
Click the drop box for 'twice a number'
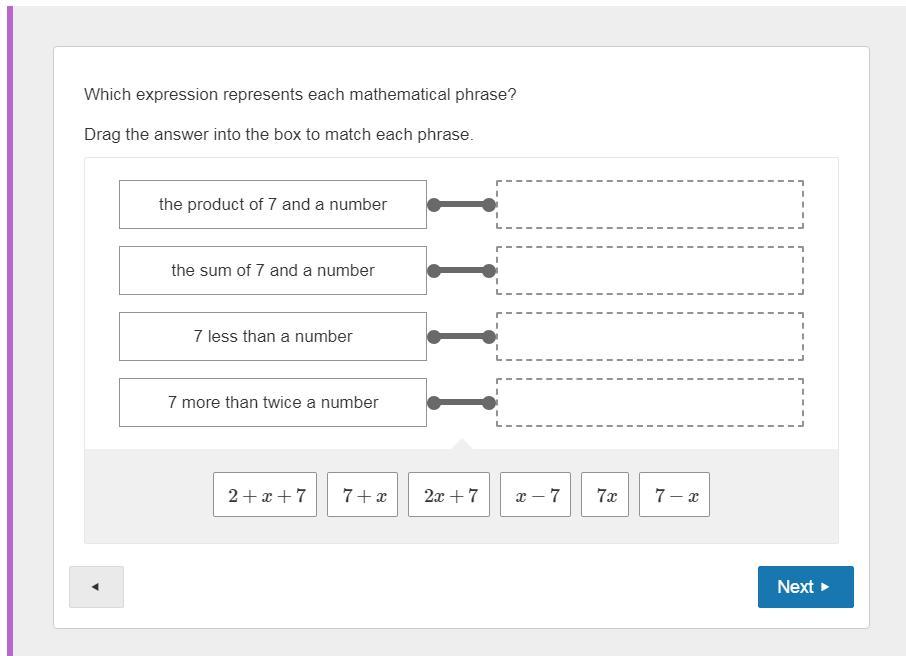(x=650, y=403)
